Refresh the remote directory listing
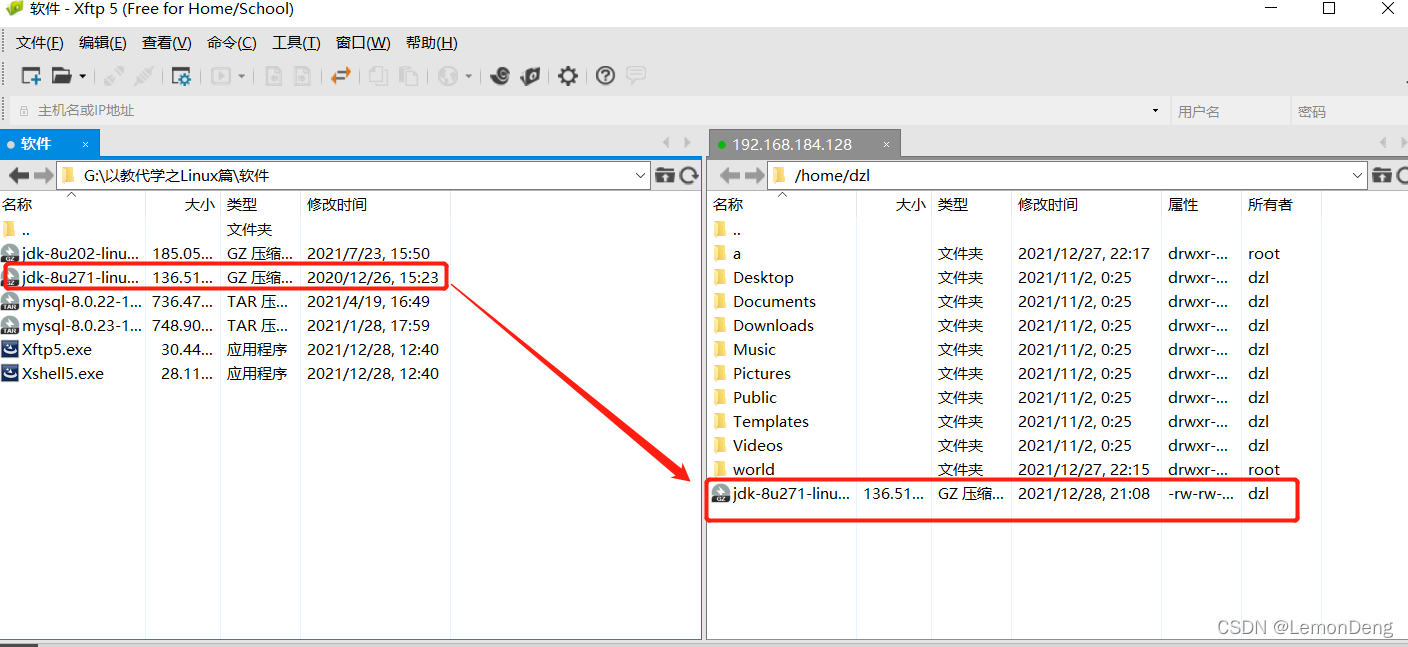Image resolution: width=1408 pixels, height=647 pixels. point(1404,175)
